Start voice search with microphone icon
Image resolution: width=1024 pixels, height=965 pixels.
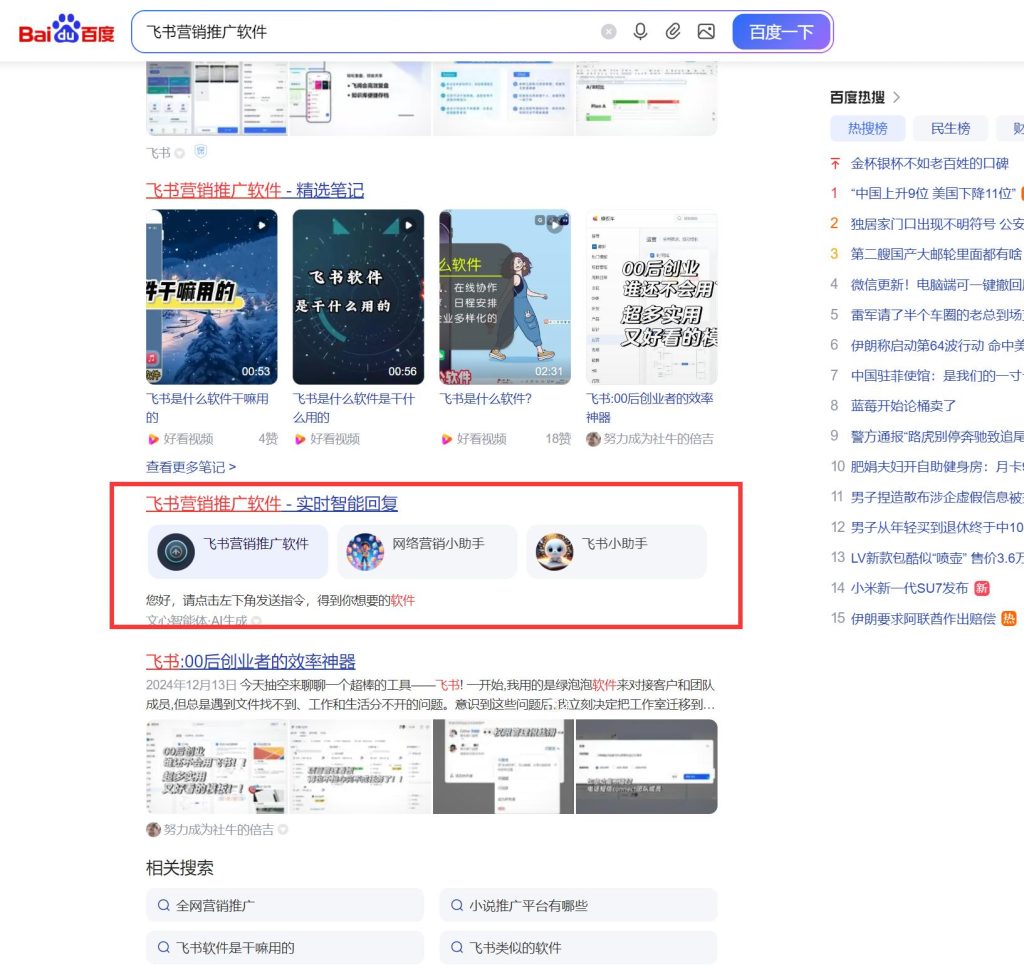point(640,32)
